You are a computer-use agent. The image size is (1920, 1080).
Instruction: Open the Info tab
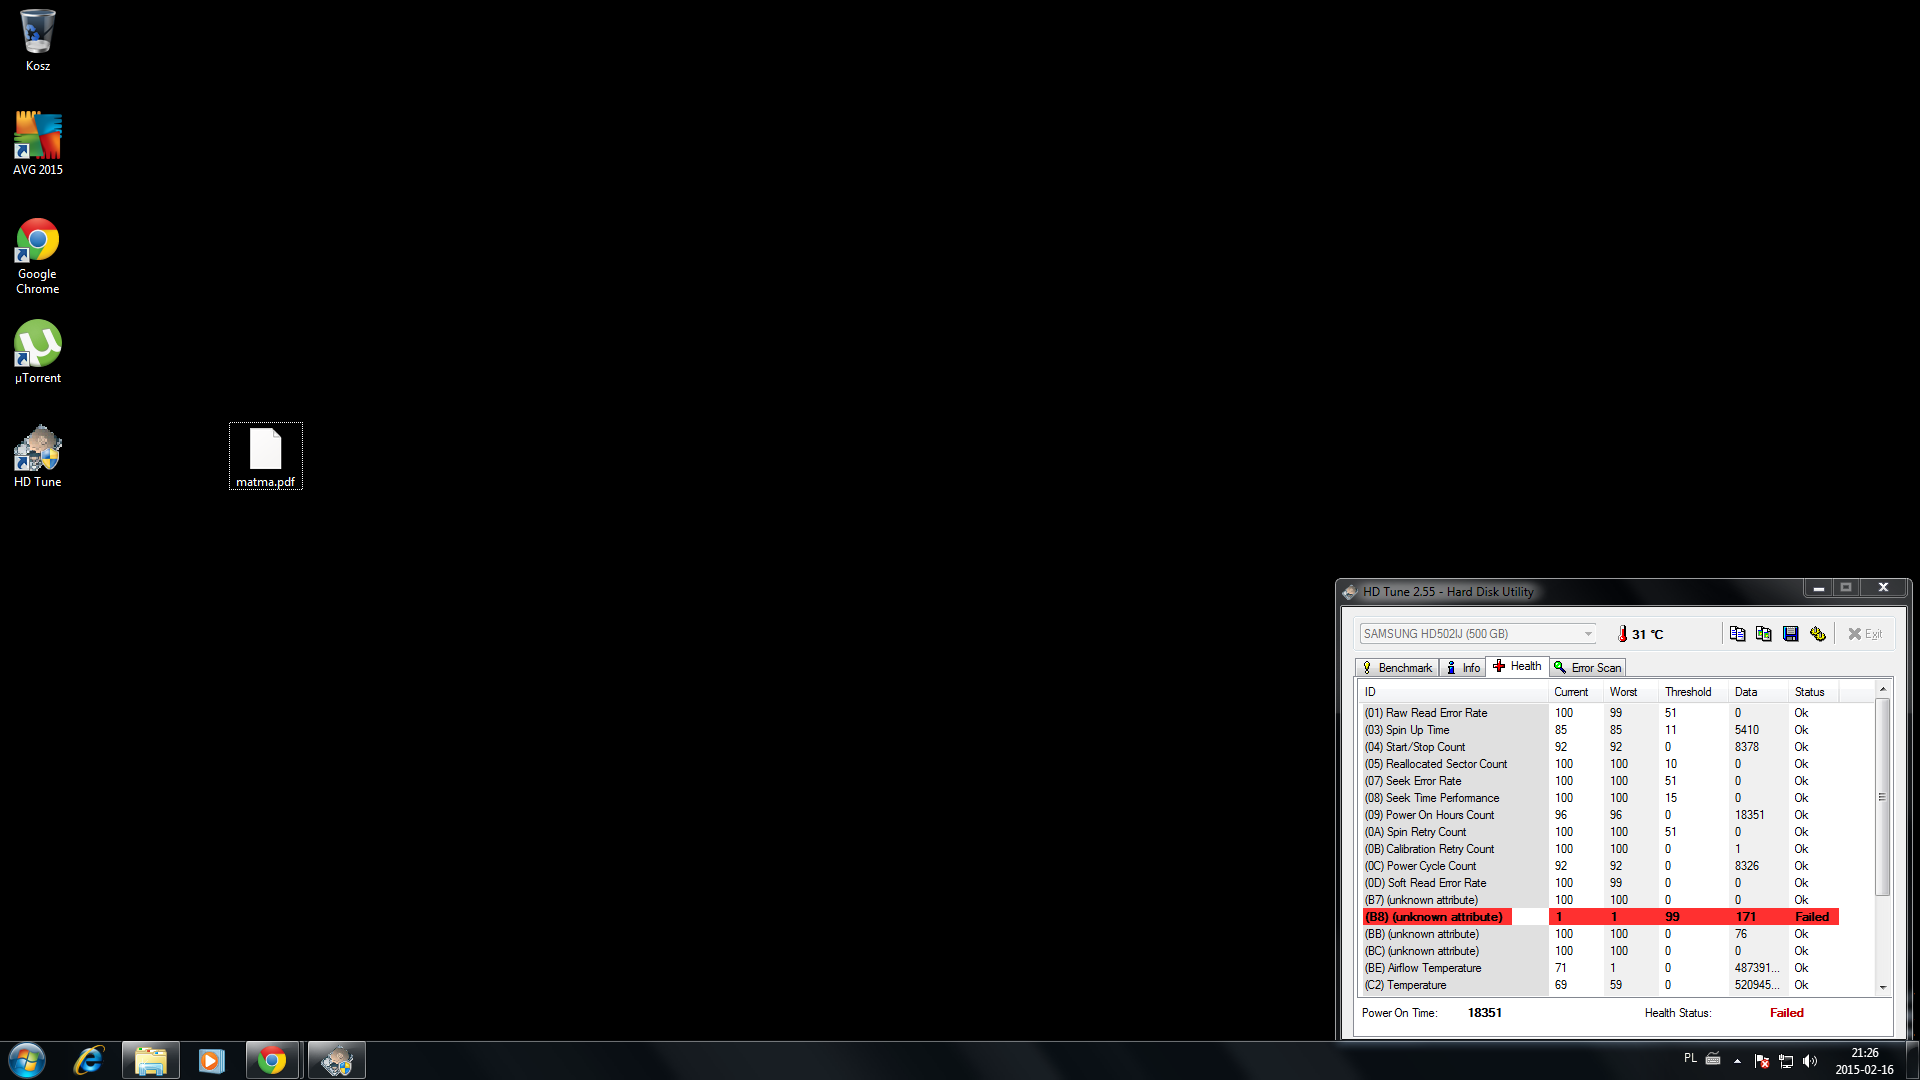[1463, 667]
